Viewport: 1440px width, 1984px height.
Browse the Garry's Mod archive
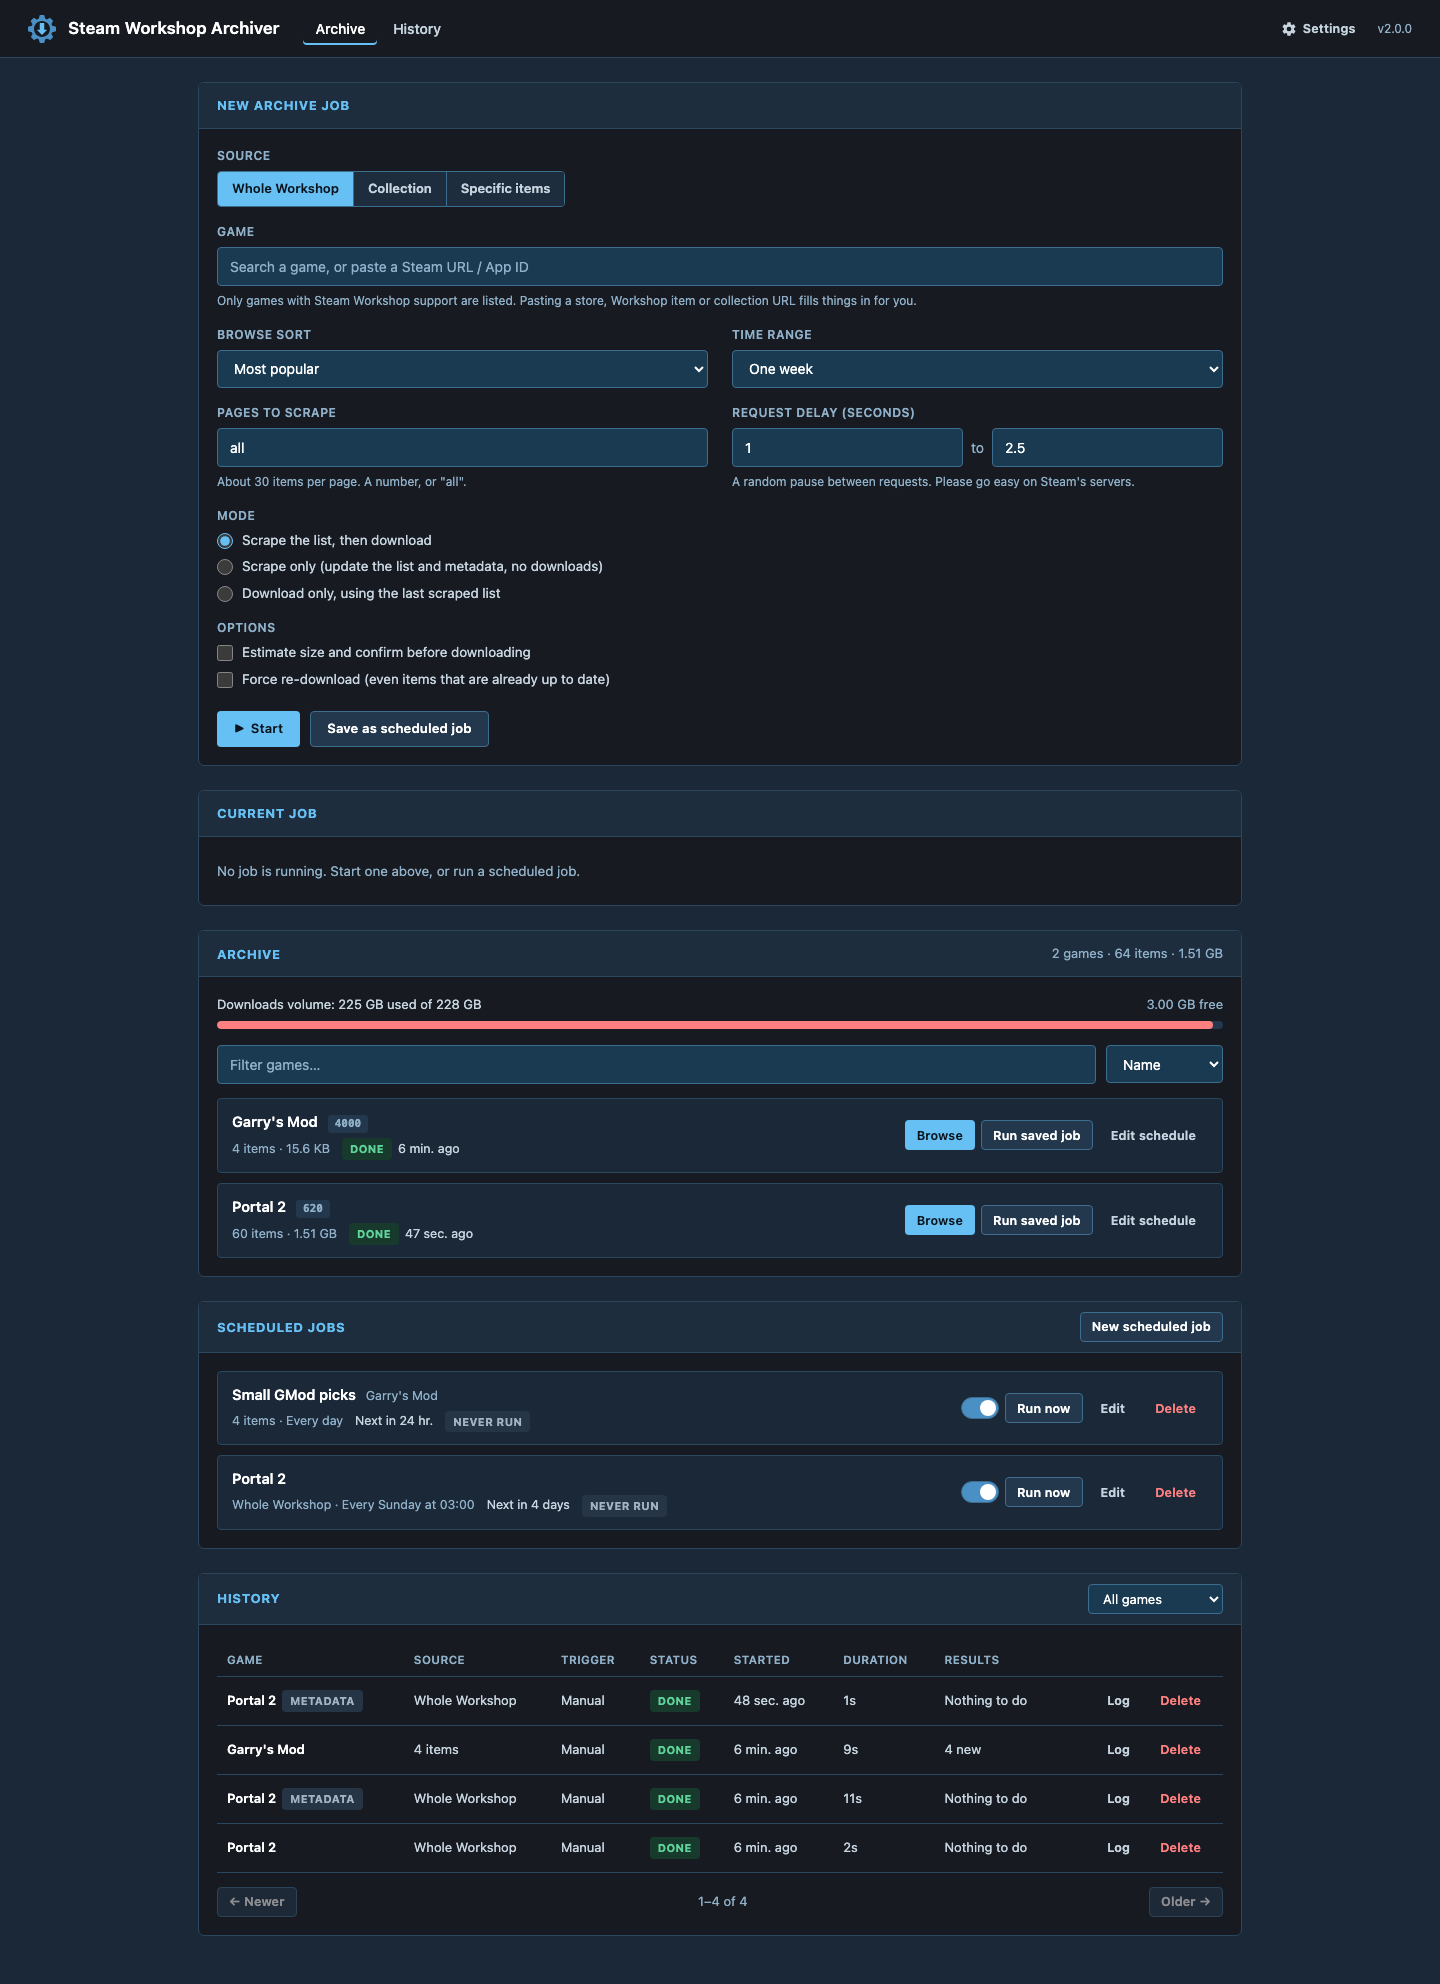940,1136
